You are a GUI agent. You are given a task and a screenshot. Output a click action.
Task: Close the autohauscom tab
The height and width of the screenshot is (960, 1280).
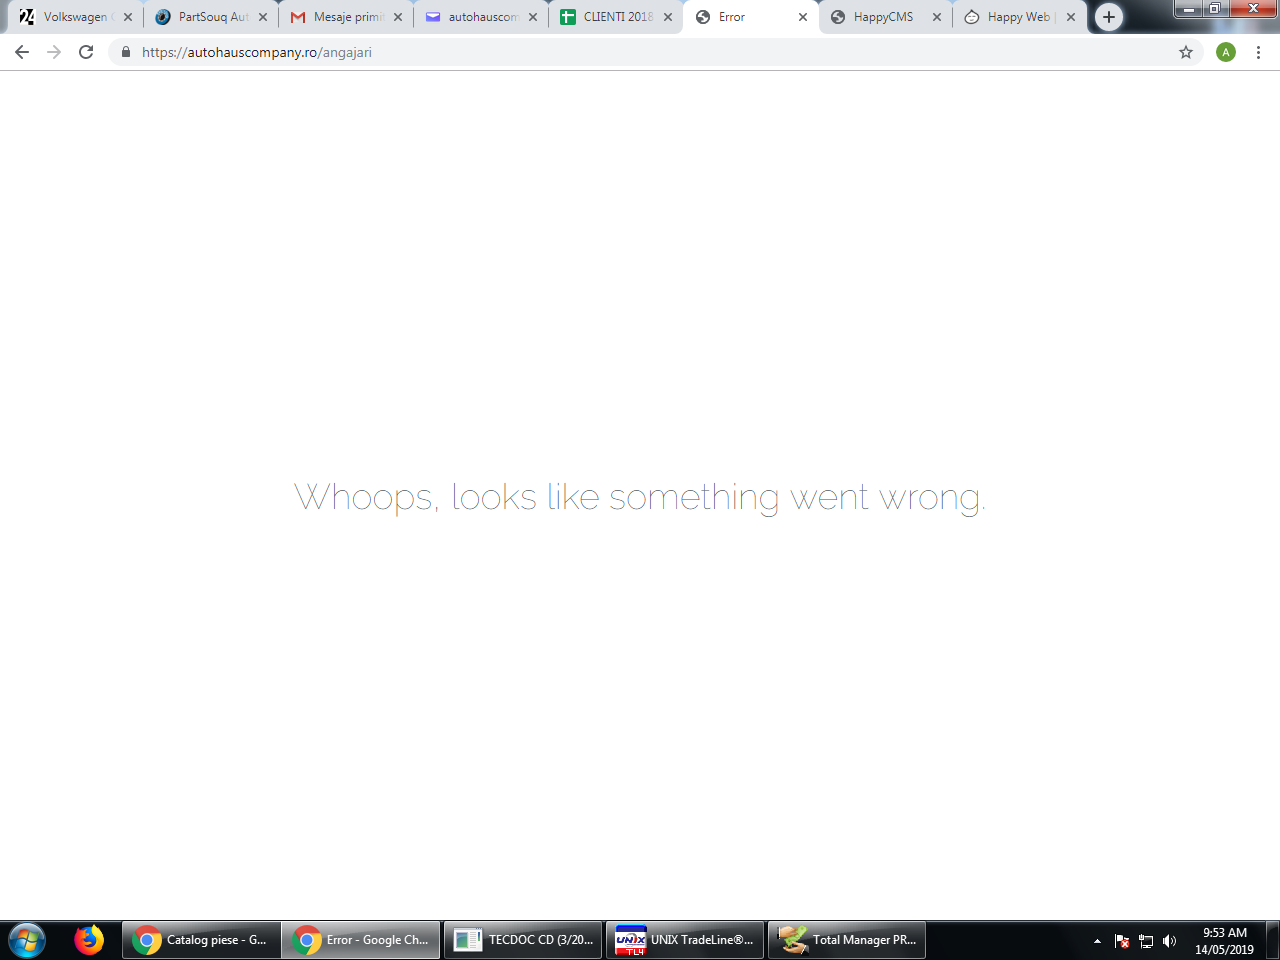(533, 17)
